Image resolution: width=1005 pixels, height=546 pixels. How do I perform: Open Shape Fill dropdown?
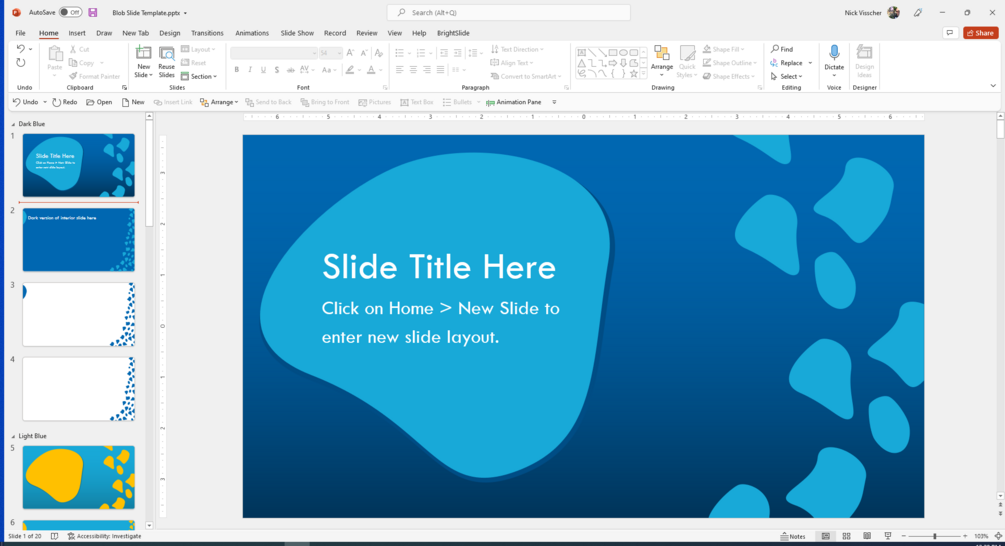pos(724,49)
